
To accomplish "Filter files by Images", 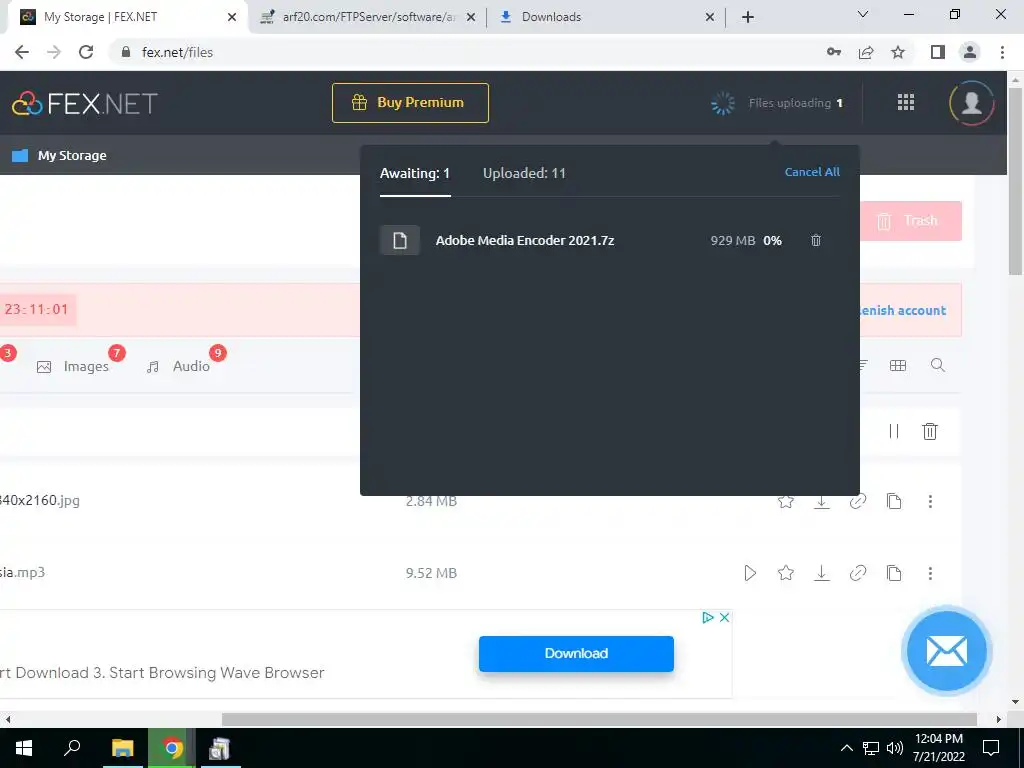I will [73, 366].
